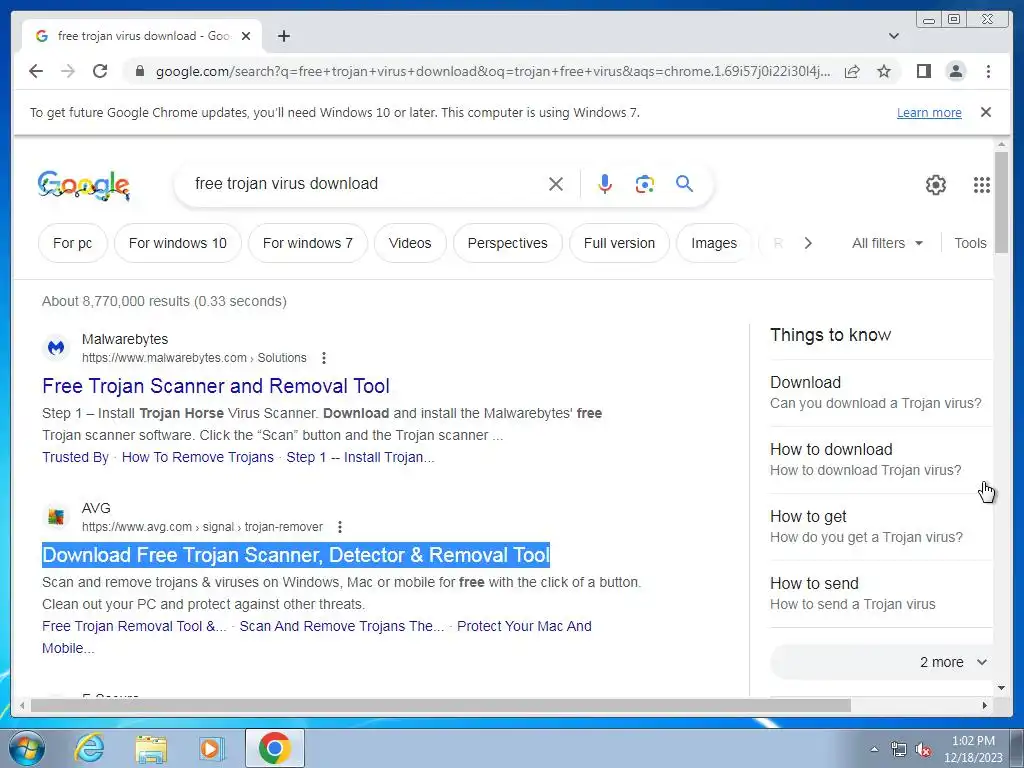Open the tab search chevron in title bar
The height and width of the screenshot is (768, 1024).
(894, 36)
